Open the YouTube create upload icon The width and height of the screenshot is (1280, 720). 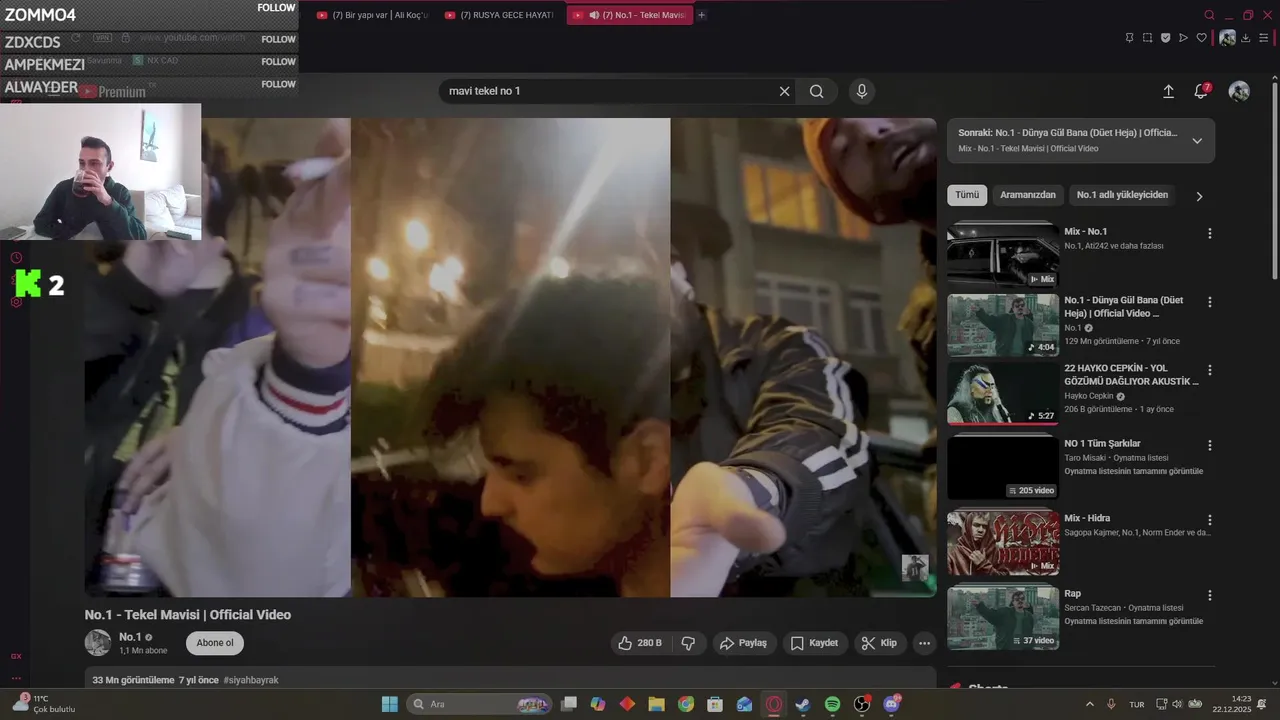tap(1168, 91)
